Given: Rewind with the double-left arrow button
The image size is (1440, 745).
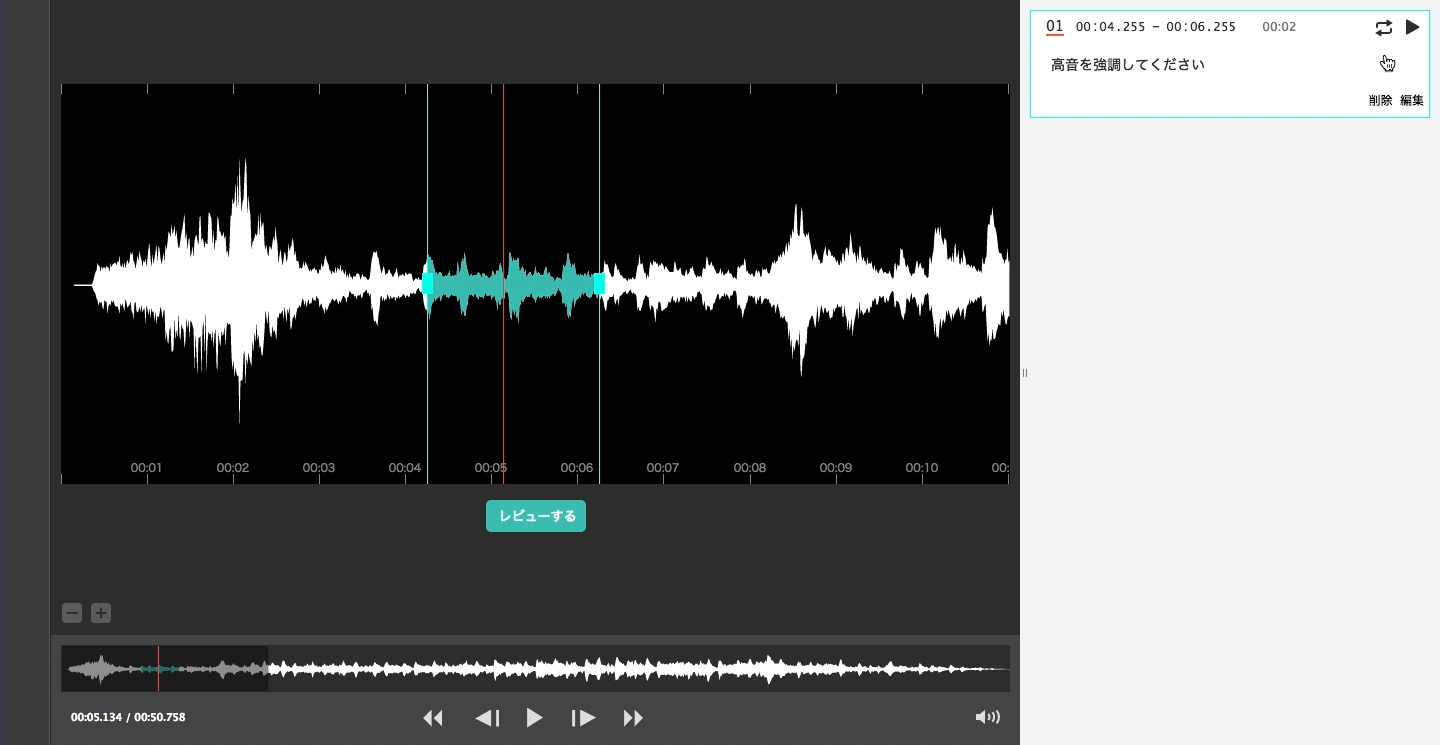Looking at the screenshot, I should point(433,717).
